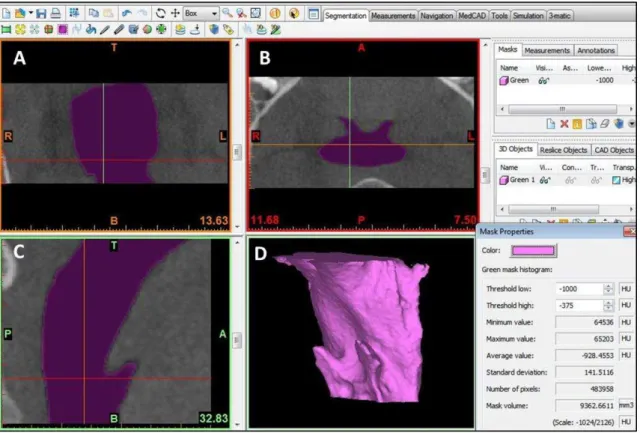Viewport: 640px width, 433px height.
Task: Open the round dropdown arrow after mask icons
Action: coord(632,124)
